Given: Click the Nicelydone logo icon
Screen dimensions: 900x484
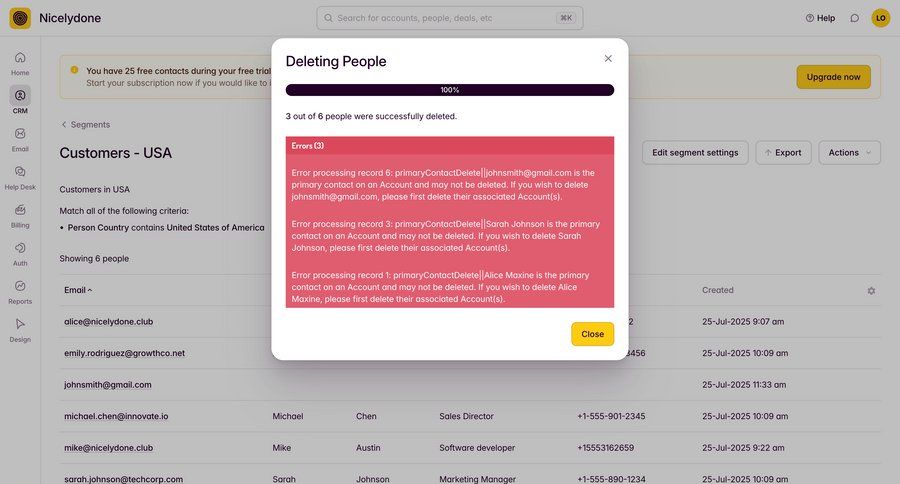Looking at the screenshot, I should click(x=20, y=18).
